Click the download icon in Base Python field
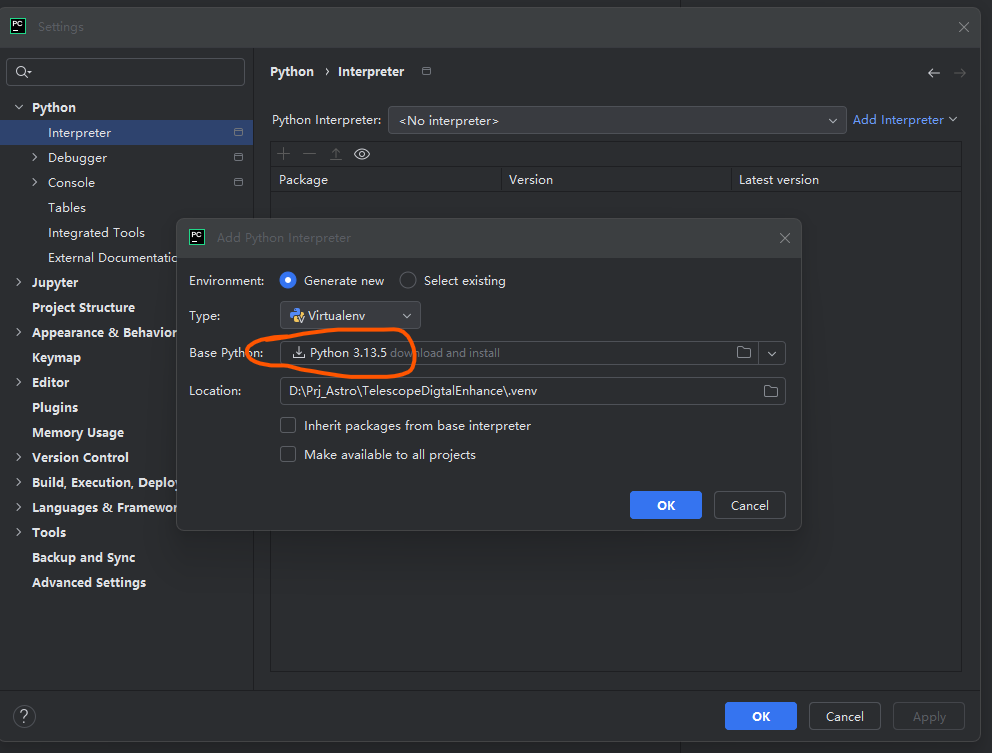The height and width of the screenshot is (753, 992). pos(299,352)
